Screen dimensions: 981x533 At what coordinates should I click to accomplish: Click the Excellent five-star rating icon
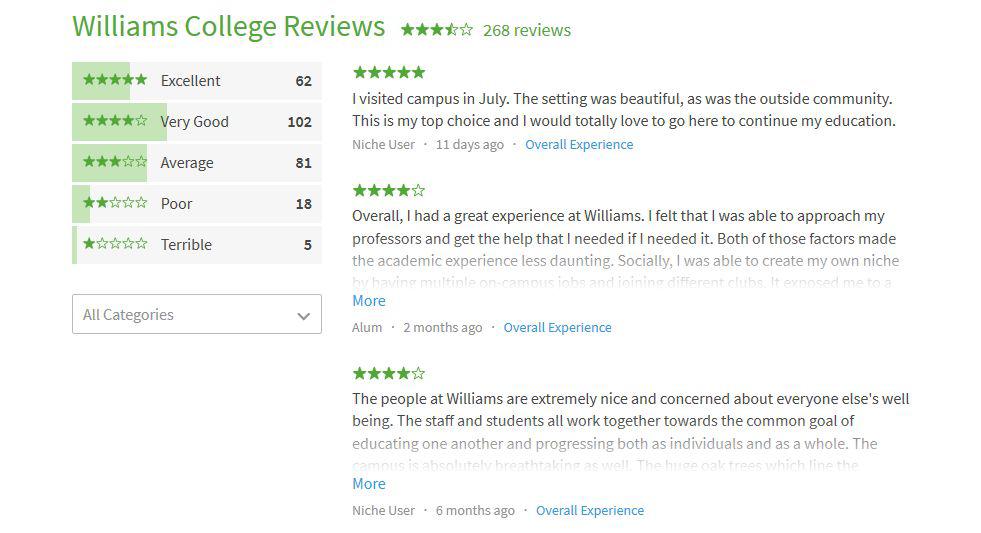115,80
